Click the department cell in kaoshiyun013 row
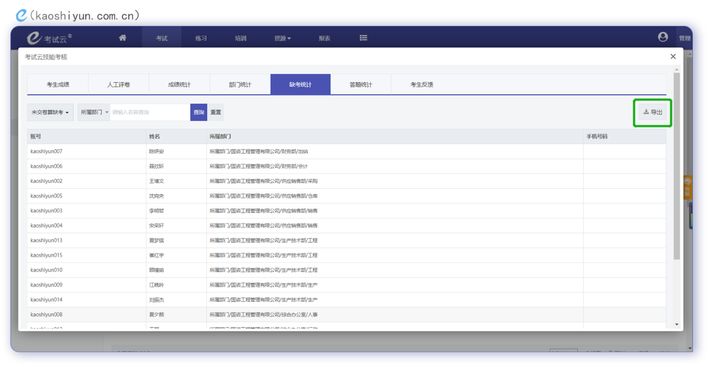 (x=395, y=240)
